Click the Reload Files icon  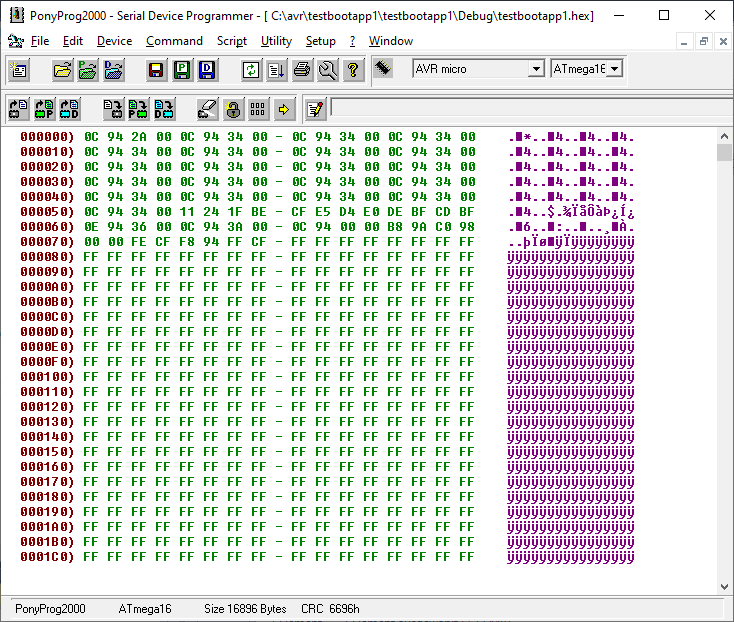pyautogui.click(x=251, y=70)
